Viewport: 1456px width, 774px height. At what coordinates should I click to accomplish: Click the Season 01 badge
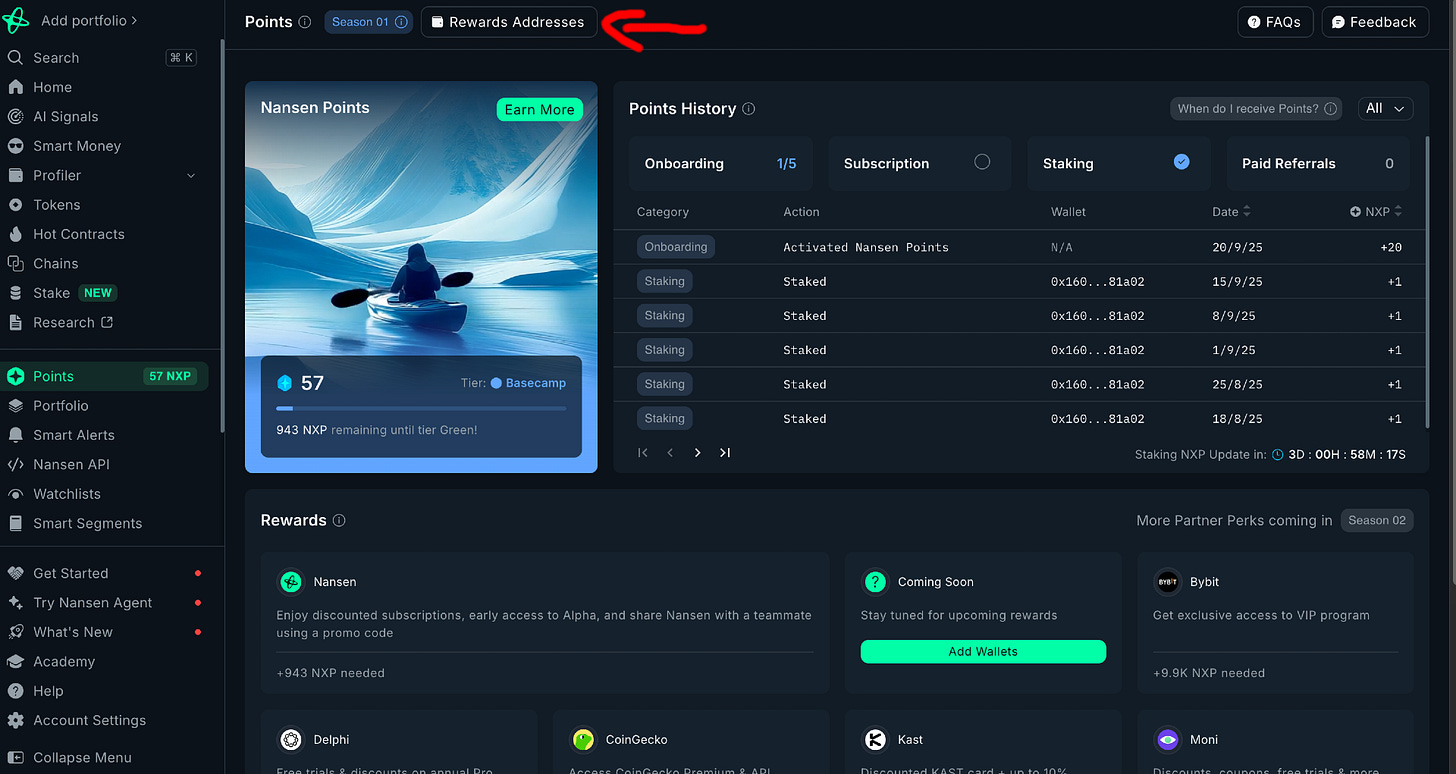369,22
